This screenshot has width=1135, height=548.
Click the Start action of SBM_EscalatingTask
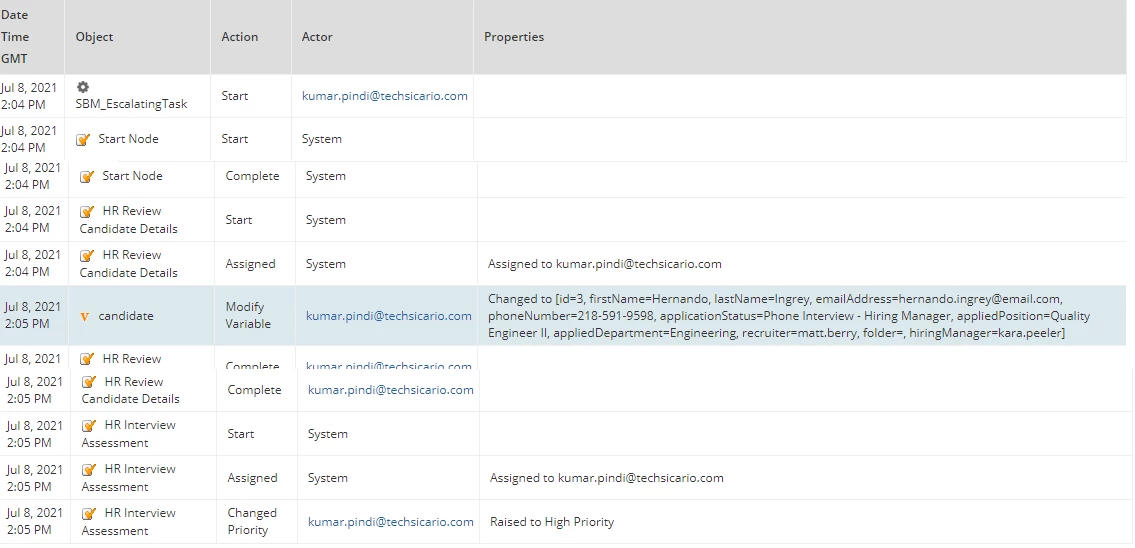click(235, 96)
